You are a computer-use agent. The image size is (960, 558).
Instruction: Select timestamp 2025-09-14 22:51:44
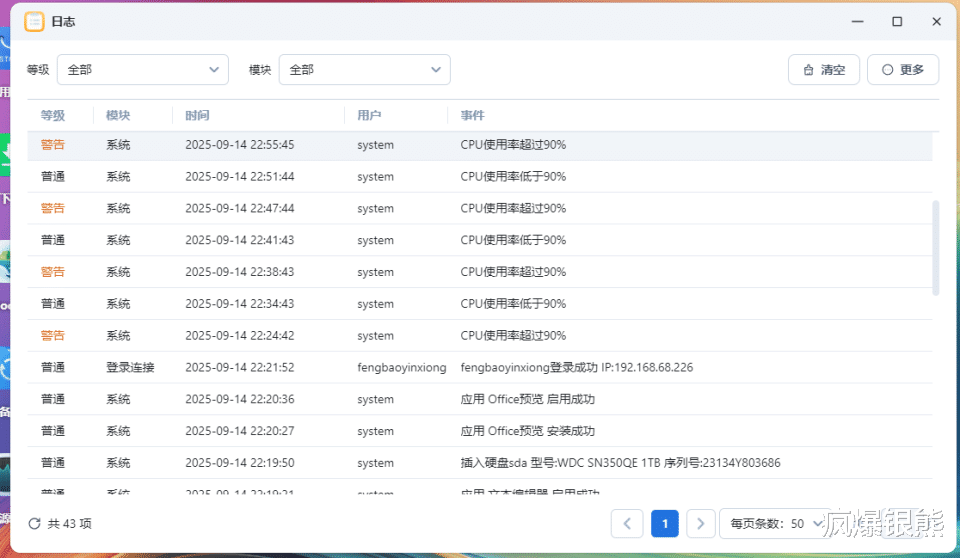tap(239, 177)
